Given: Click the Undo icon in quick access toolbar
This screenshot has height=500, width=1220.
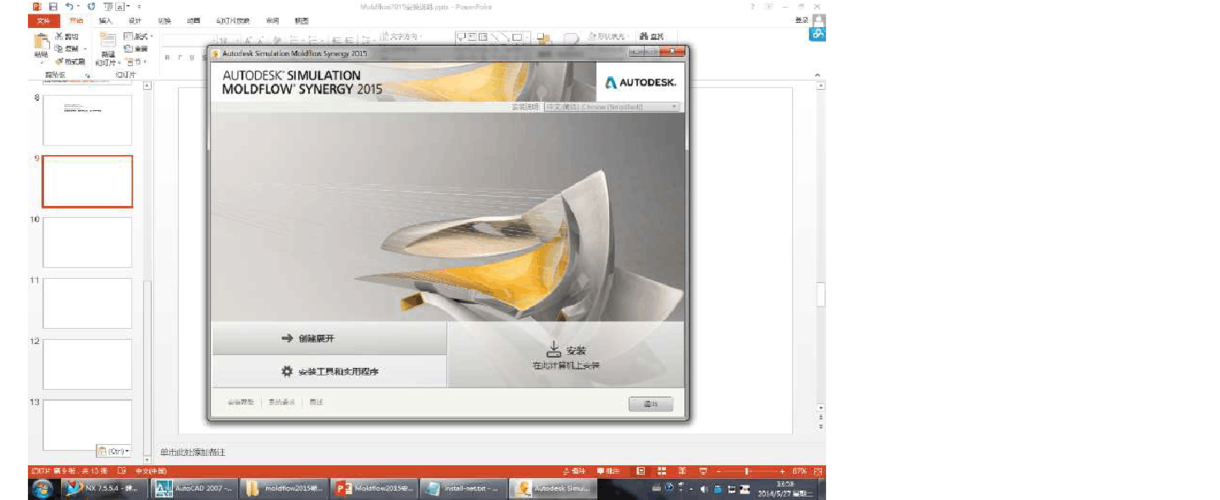Looking at the screenshot, I should click(x=70, y=6).
